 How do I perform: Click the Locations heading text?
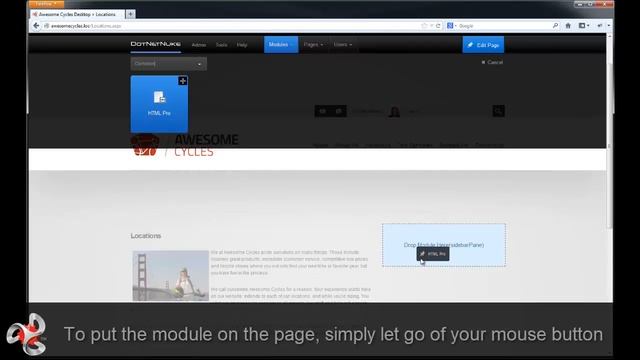pos(146,236)
